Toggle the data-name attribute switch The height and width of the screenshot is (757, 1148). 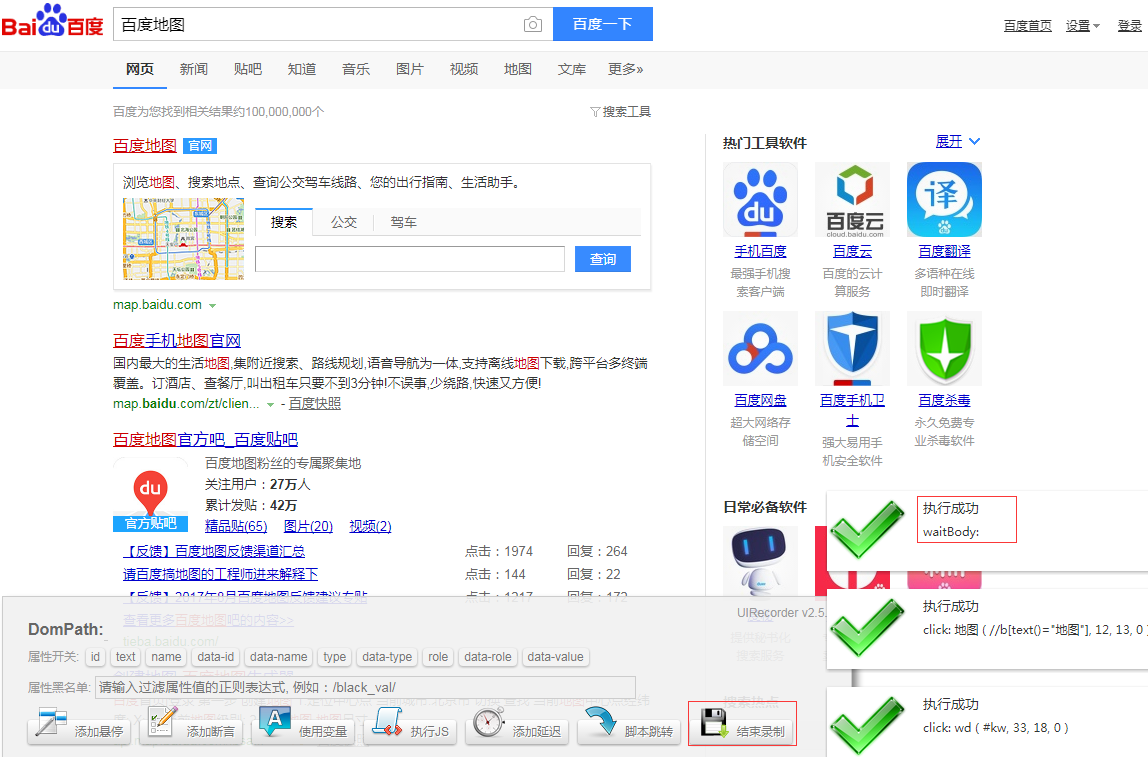click(x=279, y=657)
